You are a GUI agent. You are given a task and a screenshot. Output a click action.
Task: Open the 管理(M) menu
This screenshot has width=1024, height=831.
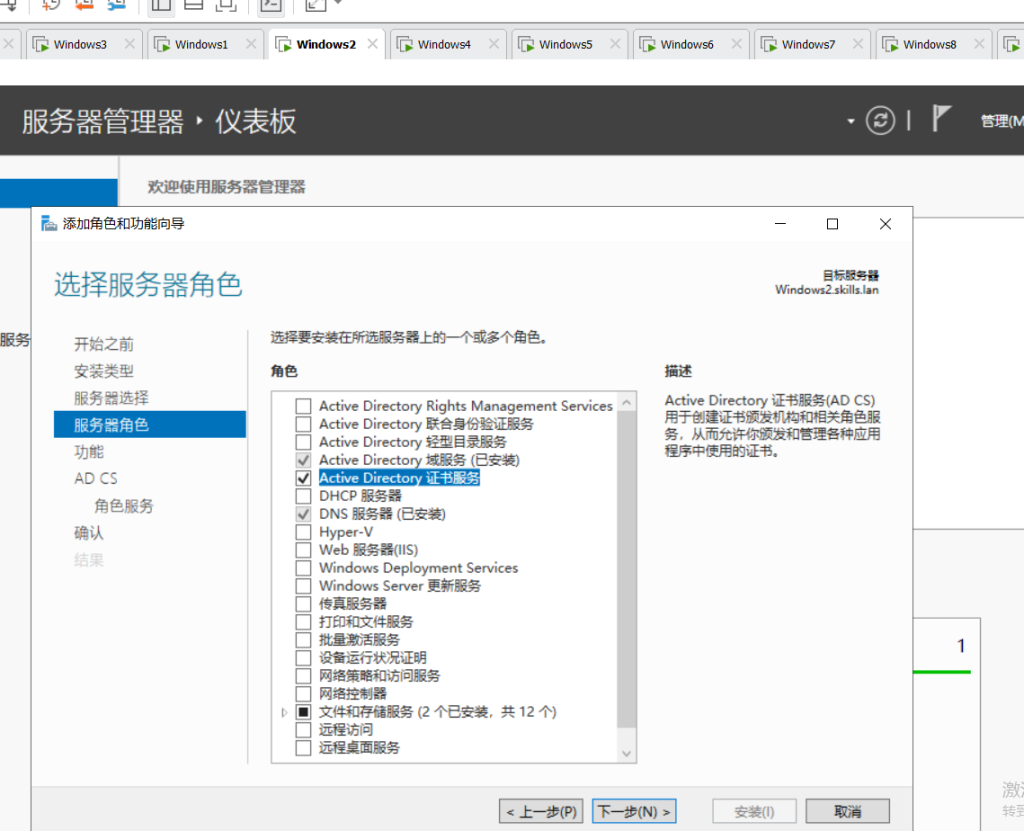[x=1001, y=121]
